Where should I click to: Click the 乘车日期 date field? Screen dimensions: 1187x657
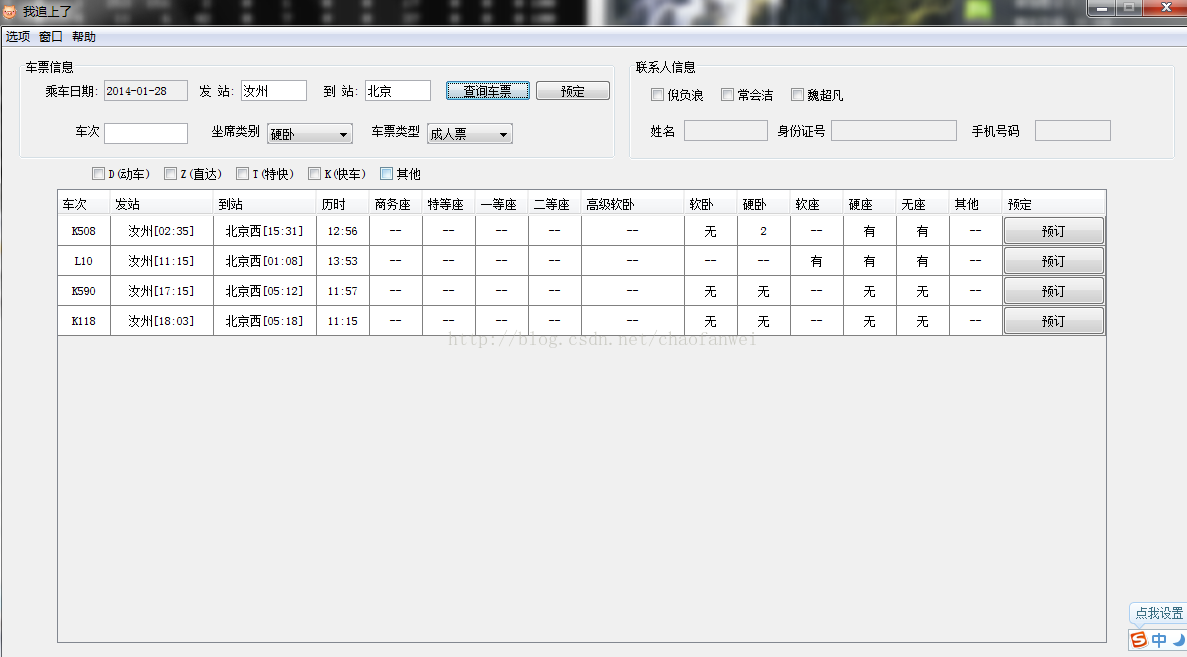click(x=145, y=91)
